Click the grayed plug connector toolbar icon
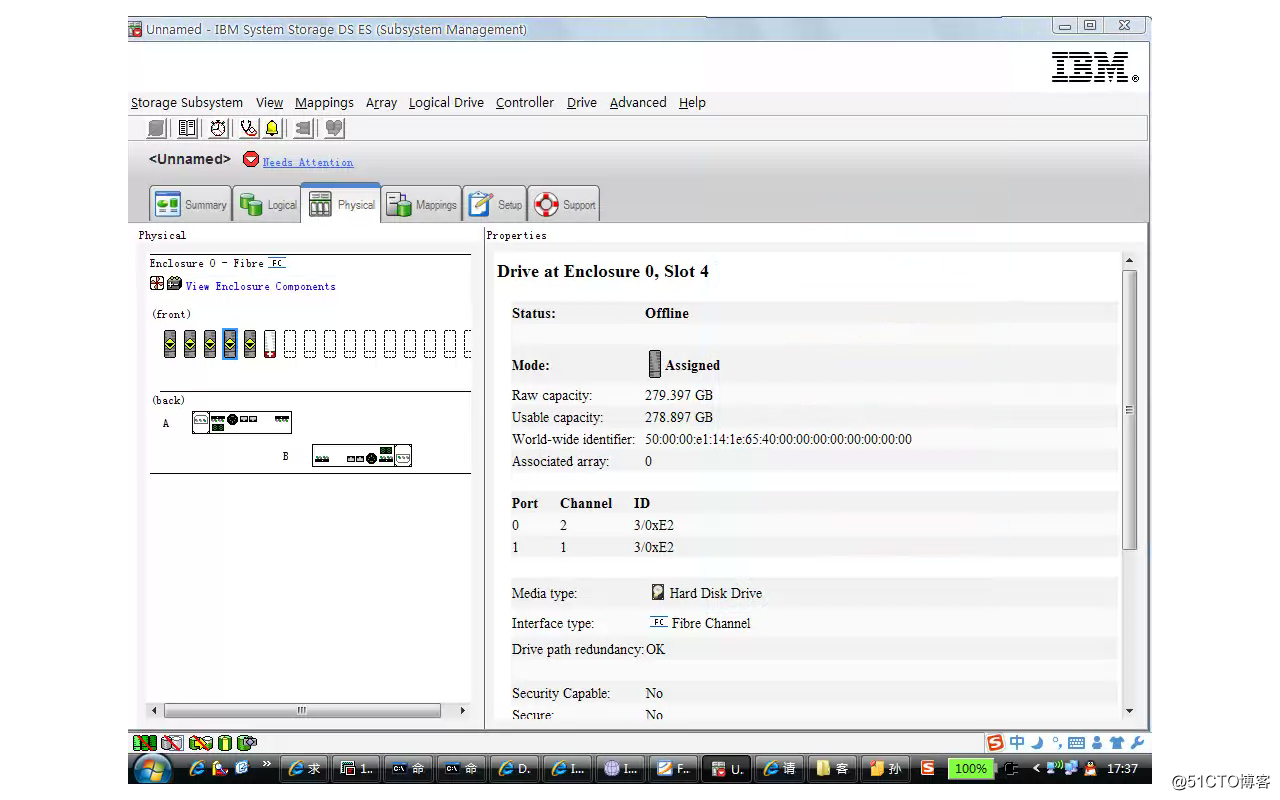The image size is (1280, 800). 303,128
